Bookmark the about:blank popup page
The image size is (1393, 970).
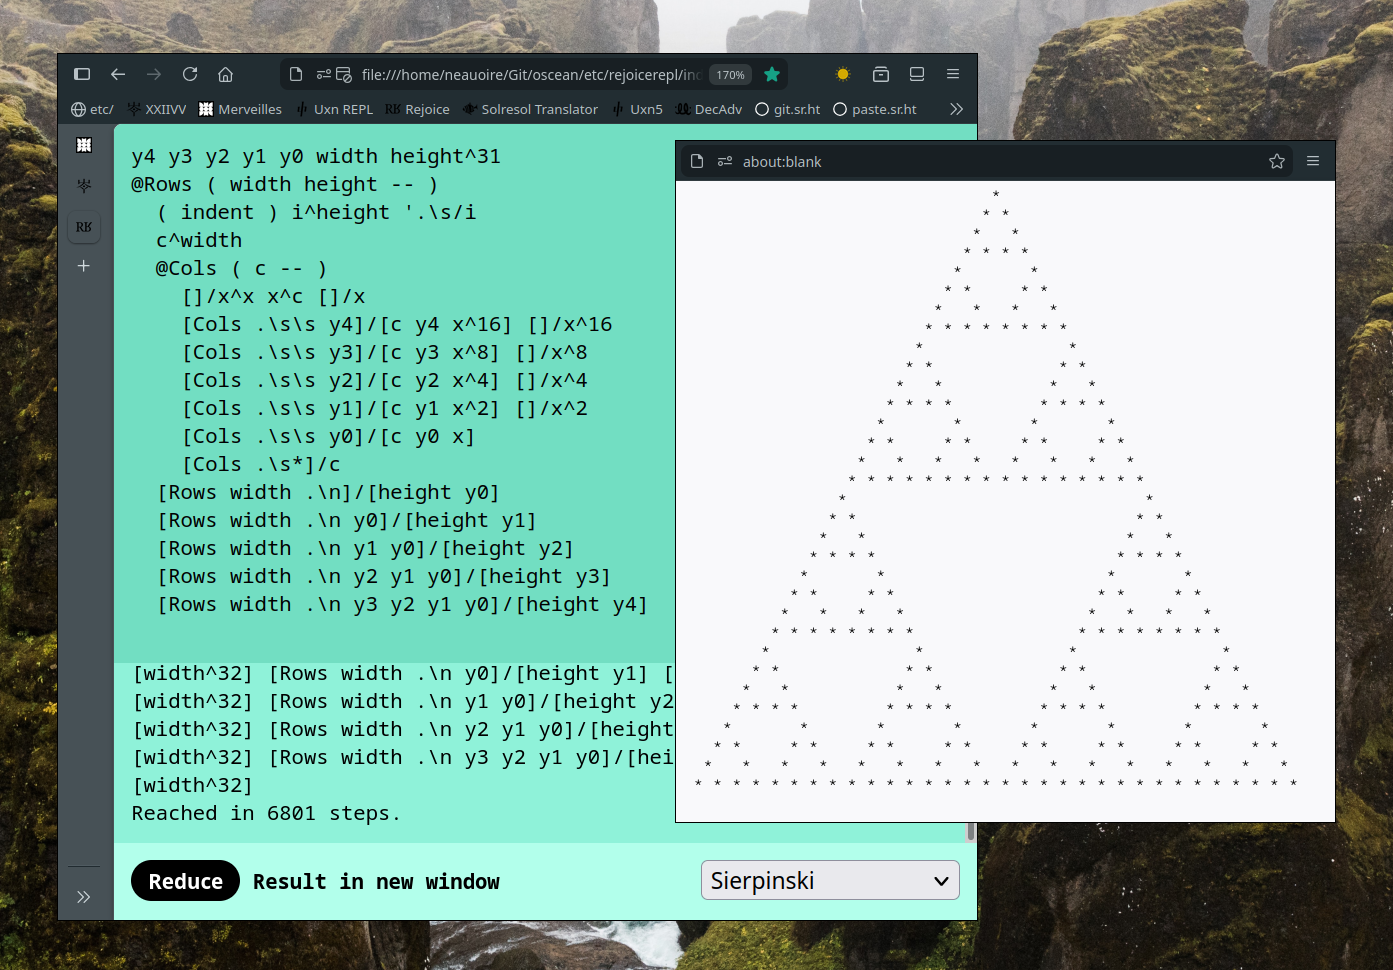[1277, 161]
